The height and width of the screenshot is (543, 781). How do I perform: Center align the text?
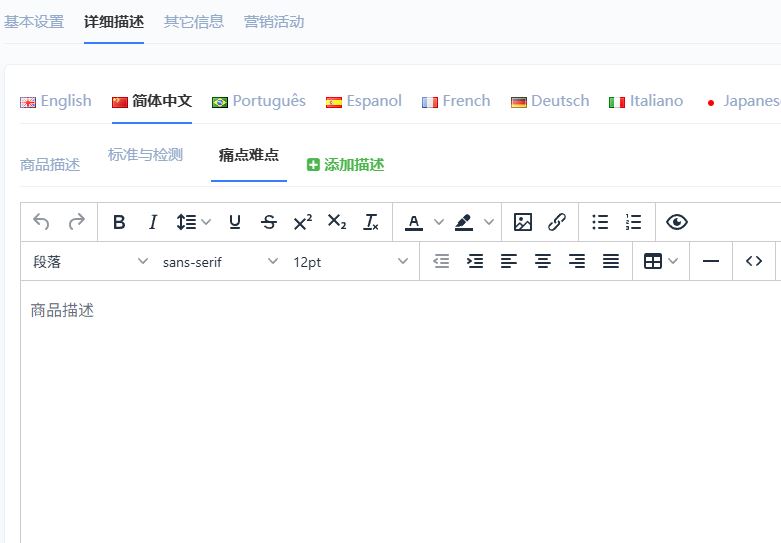click(543, 261)
